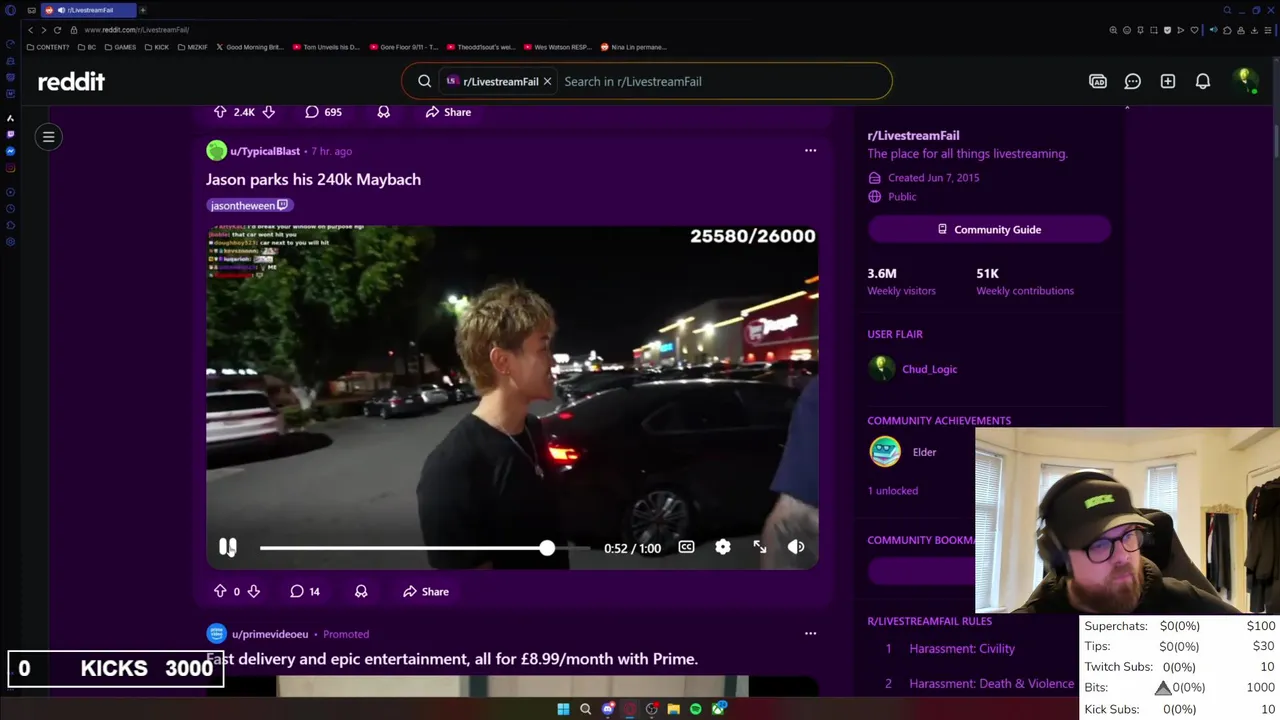
Task: Open the Reddit advertise (AD) icon
Action: pyautogui.click(x=1098, y=81)
